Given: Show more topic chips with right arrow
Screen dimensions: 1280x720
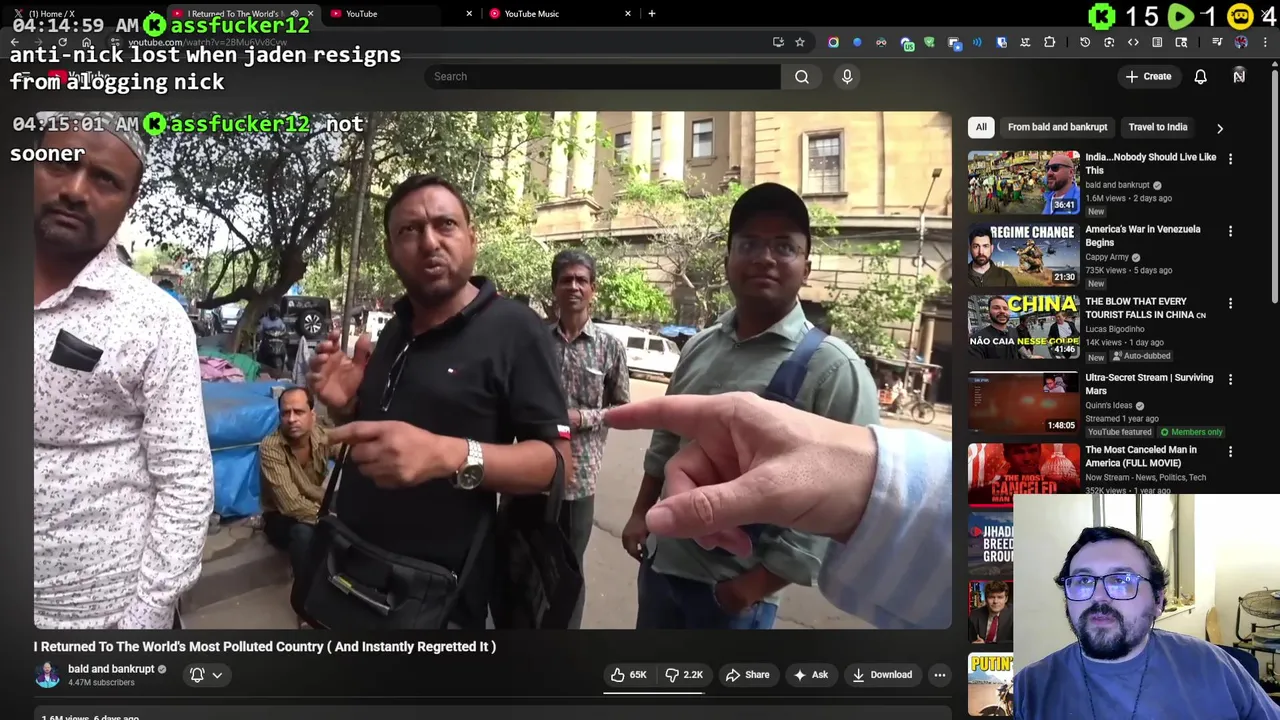Looking at the screenshot, I should point(1219,128).
